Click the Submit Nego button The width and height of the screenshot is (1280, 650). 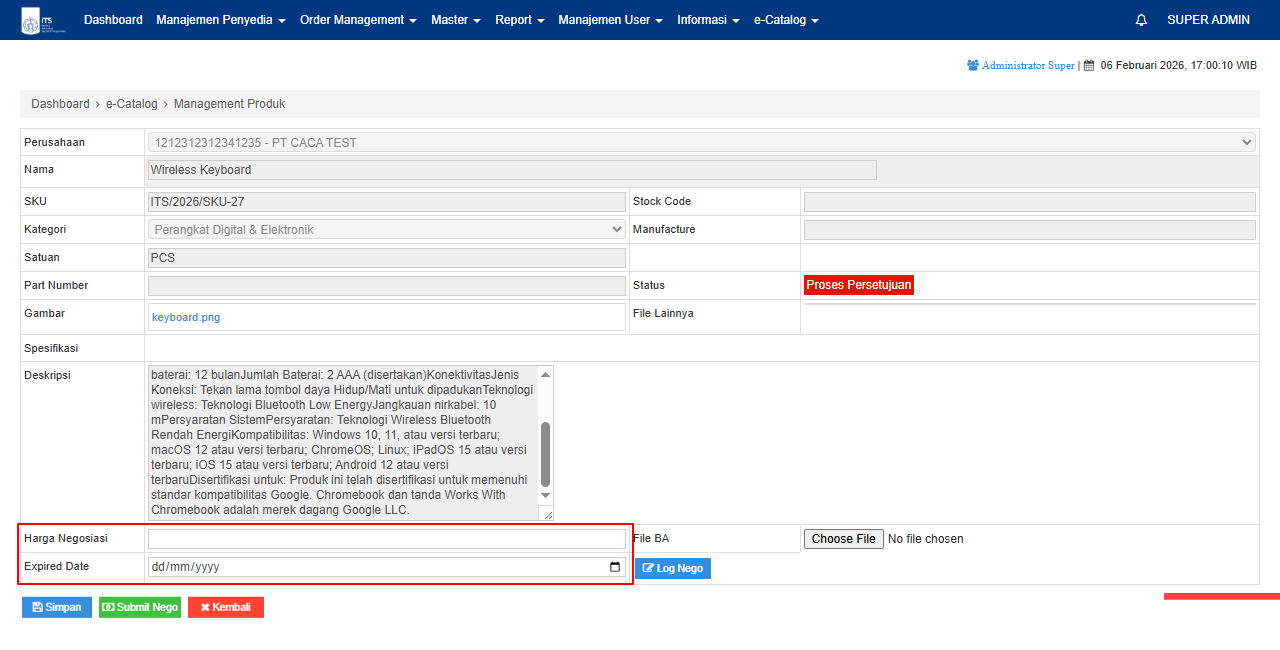[140, 607]
